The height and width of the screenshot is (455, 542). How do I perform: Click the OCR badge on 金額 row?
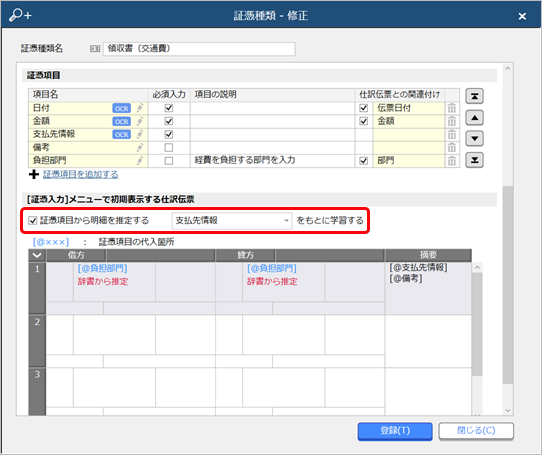[122, 121]
